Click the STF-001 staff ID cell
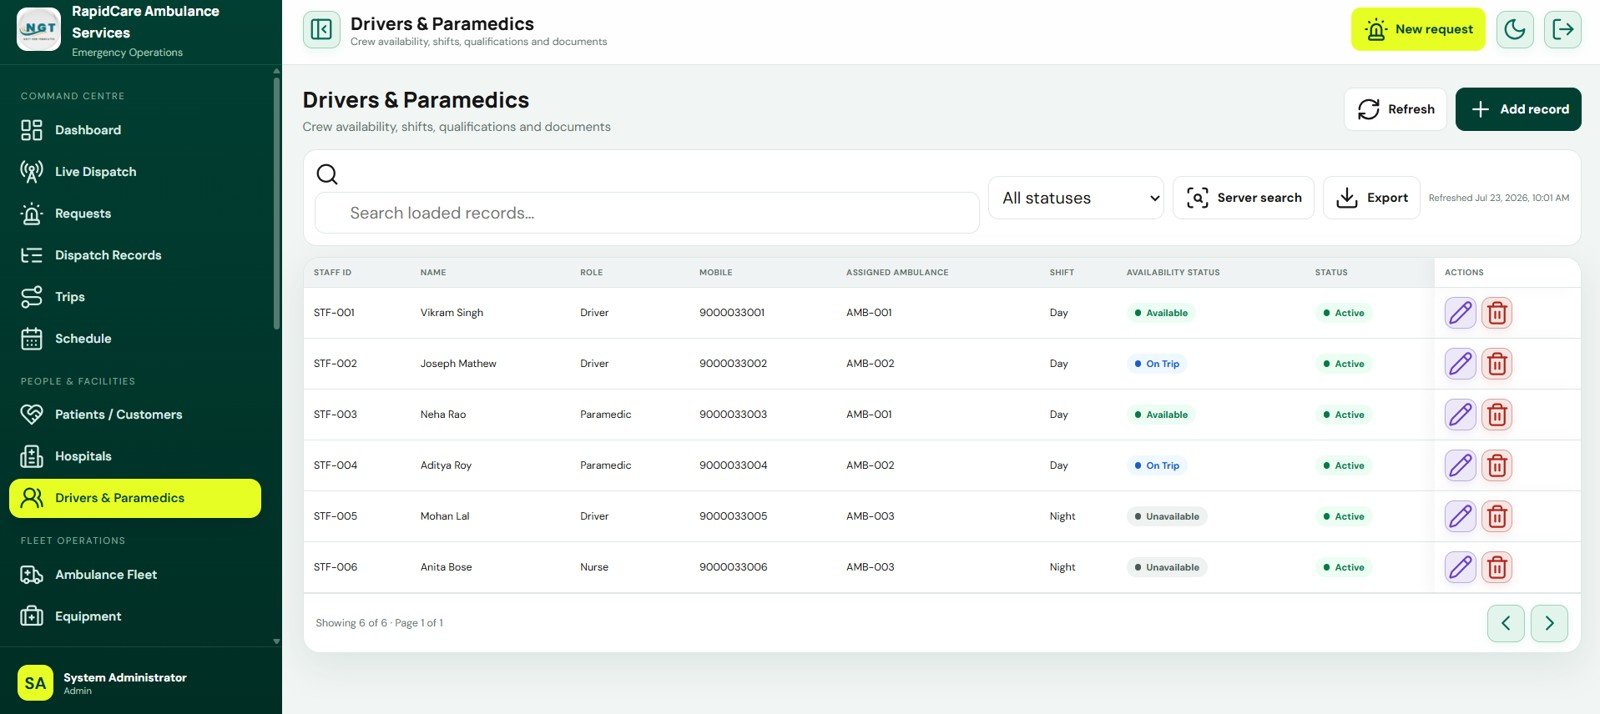The image size is (1600, 714). [334, 313]
